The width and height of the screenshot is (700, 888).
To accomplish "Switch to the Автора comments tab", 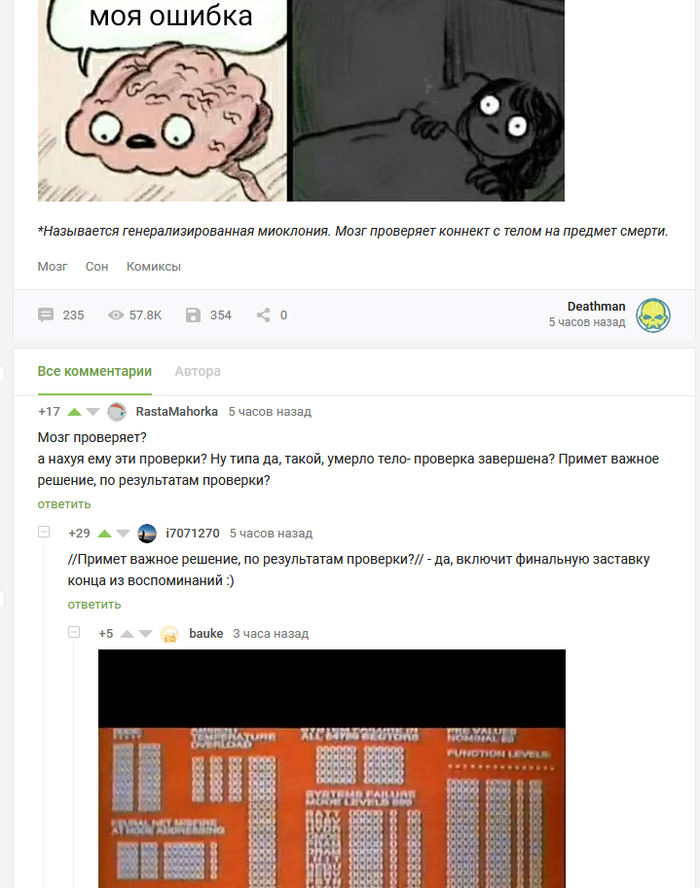I will click(x=198, y=372).
